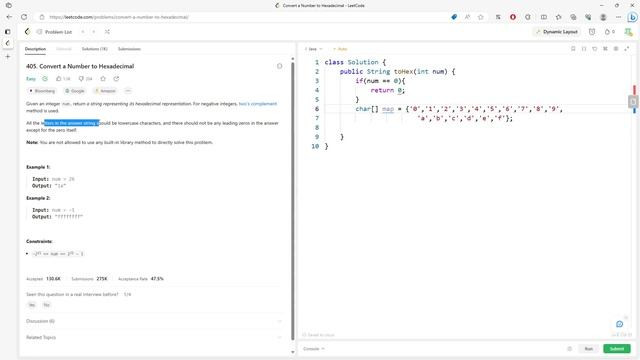Click the note icon beside problem title

[280, 66]
